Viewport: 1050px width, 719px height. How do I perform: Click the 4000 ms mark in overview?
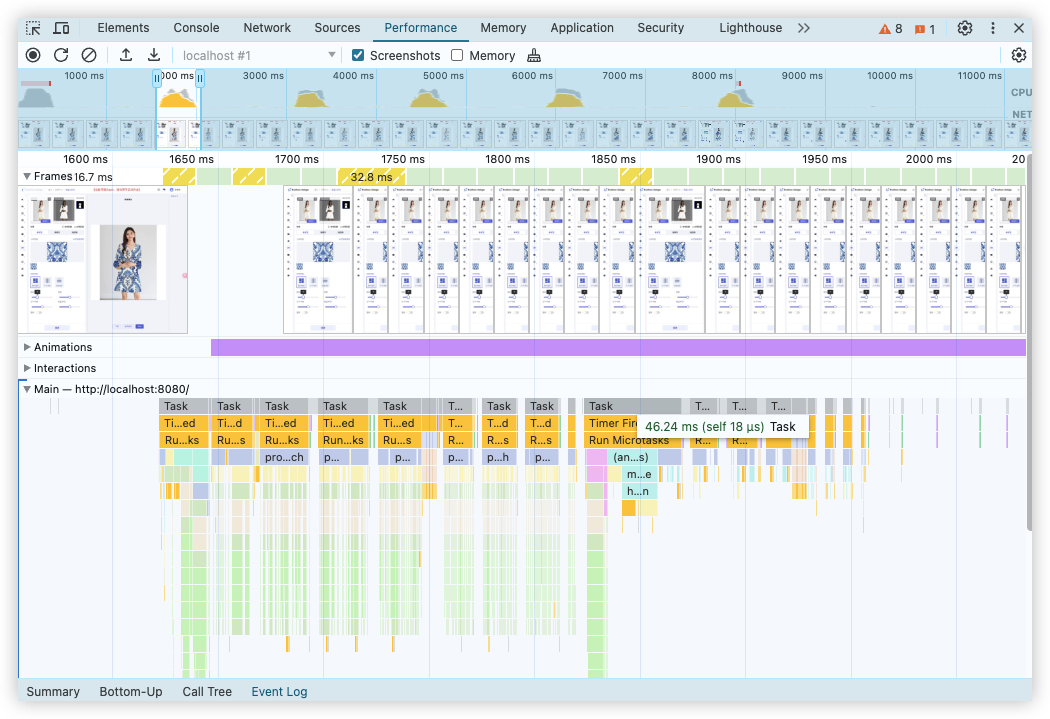tap(353, 76)
